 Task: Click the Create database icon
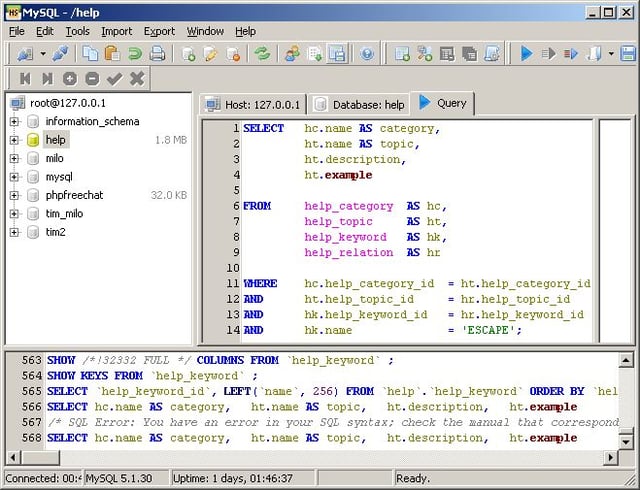[188, 53]
